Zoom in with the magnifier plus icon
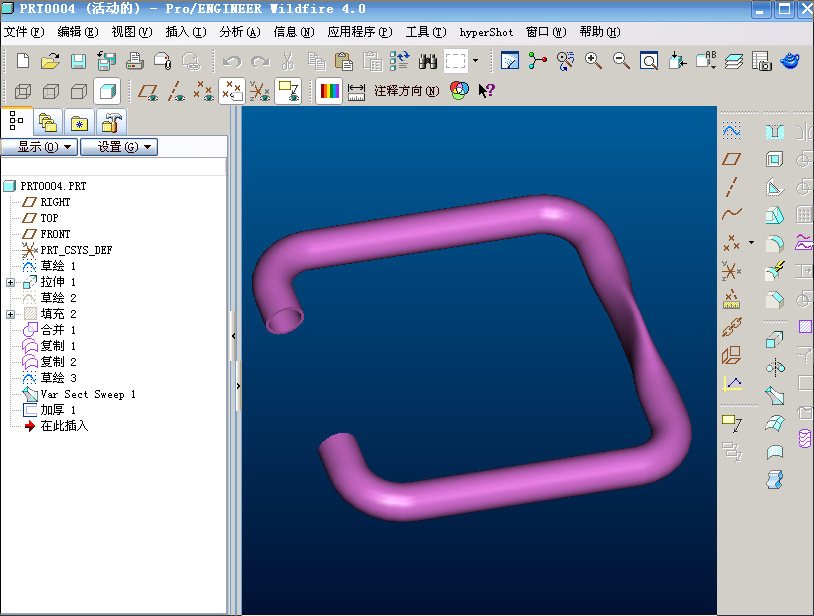Screen dimensions: 814x616 point(593,61)
